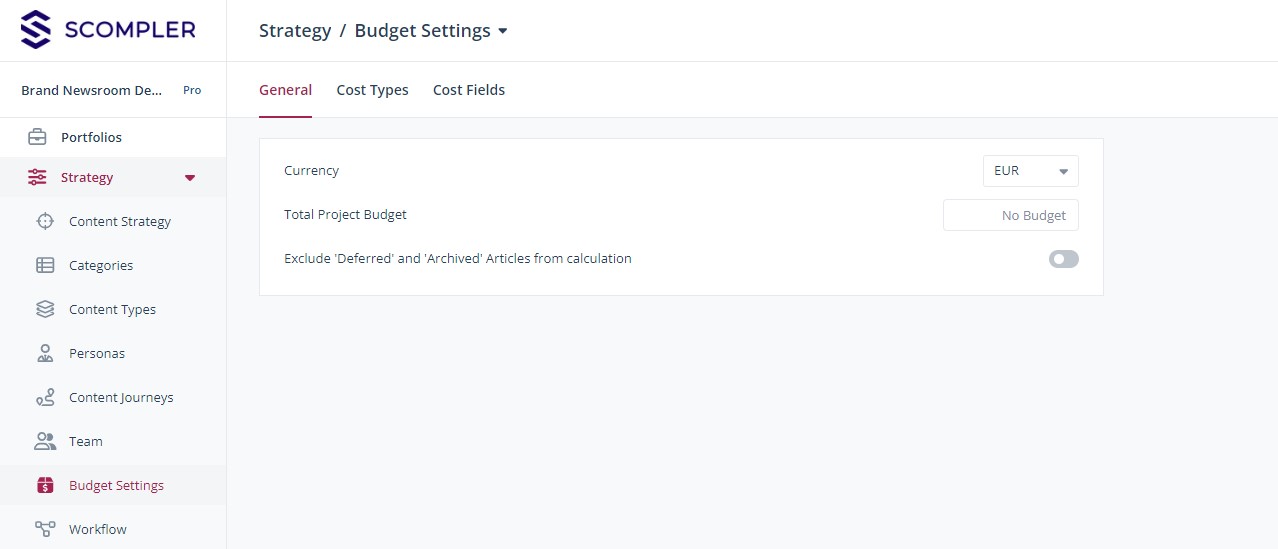Click the Team people icon
The image size is (1278, 549).
click(45, 441)
